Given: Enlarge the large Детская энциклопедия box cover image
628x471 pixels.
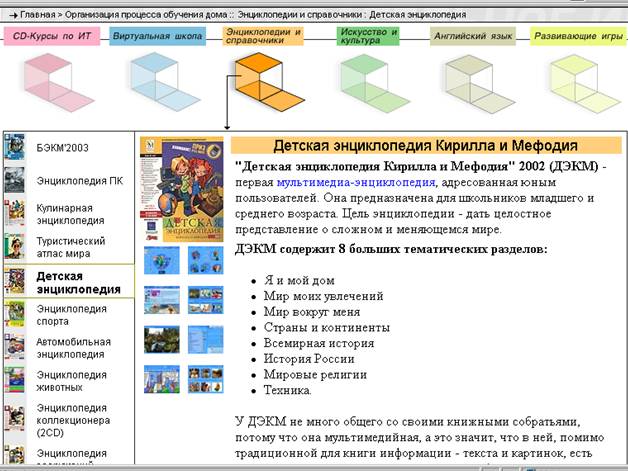Looking at the screenshot, I should tap(182, 189).
